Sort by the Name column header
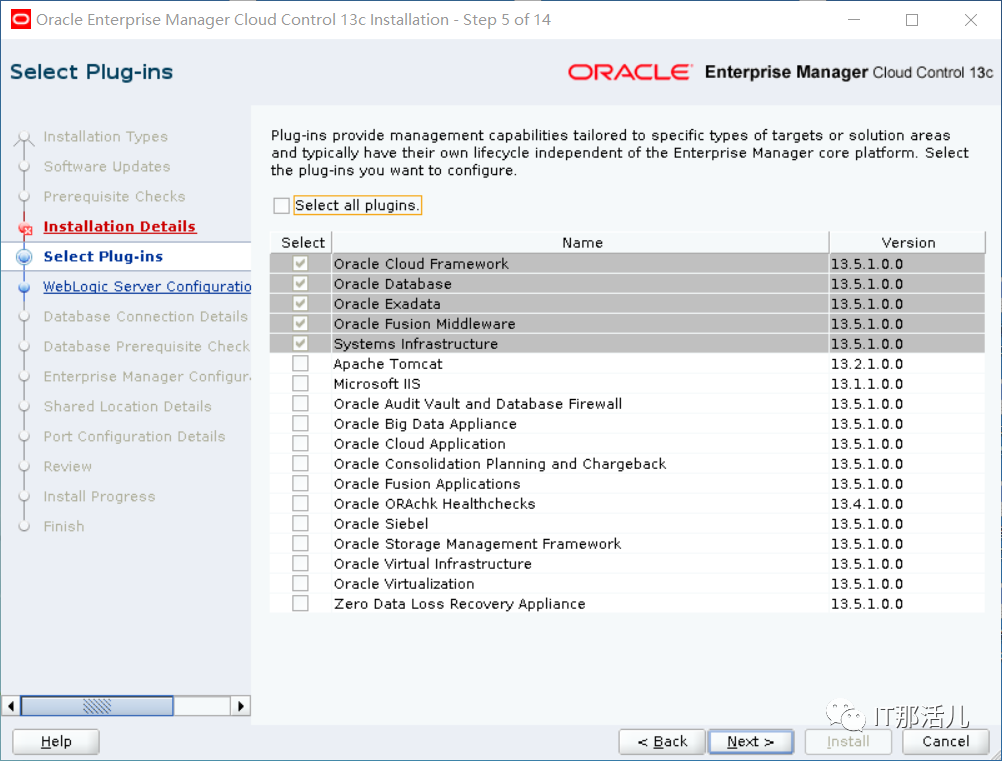1002x761 pixels. tap(581, 243)
